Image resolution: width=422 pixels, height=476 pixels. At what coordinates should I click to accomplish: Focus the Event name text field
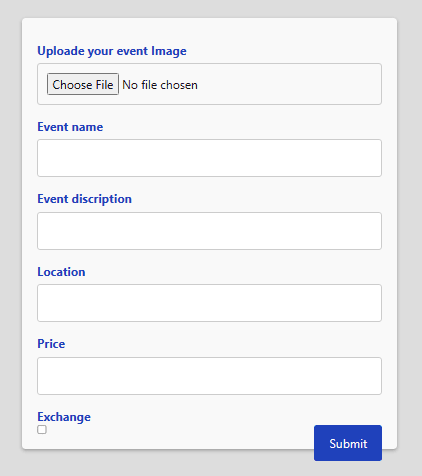coord(209,158)
